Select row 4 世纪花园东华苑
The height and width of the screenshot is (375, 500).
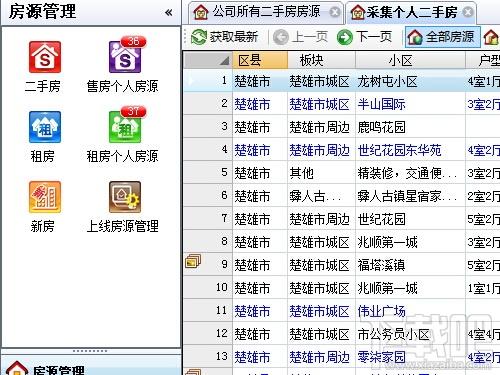coord(410,150)
